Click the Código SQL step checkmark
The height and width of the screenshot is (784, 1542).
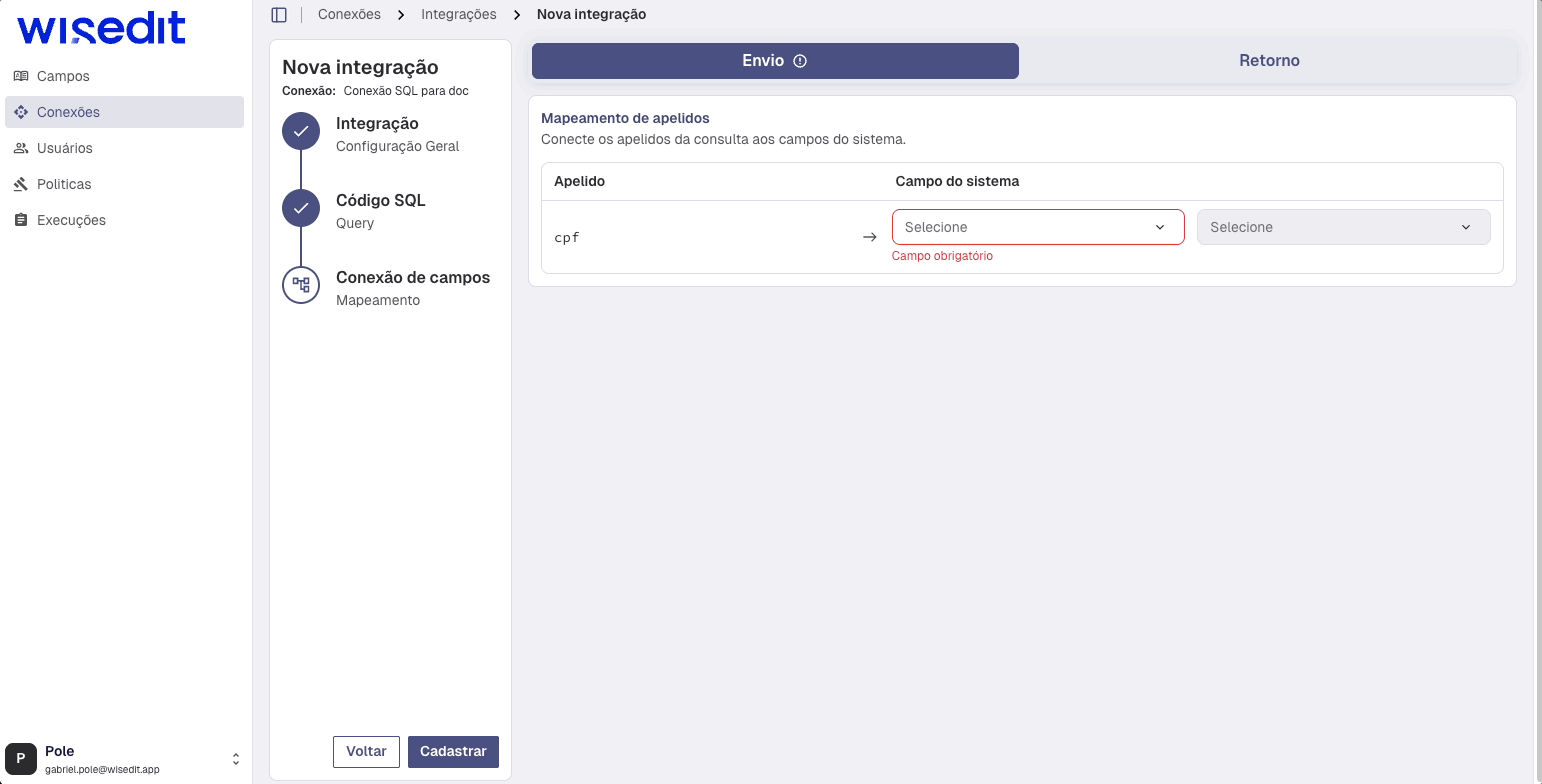pos(301,208)
